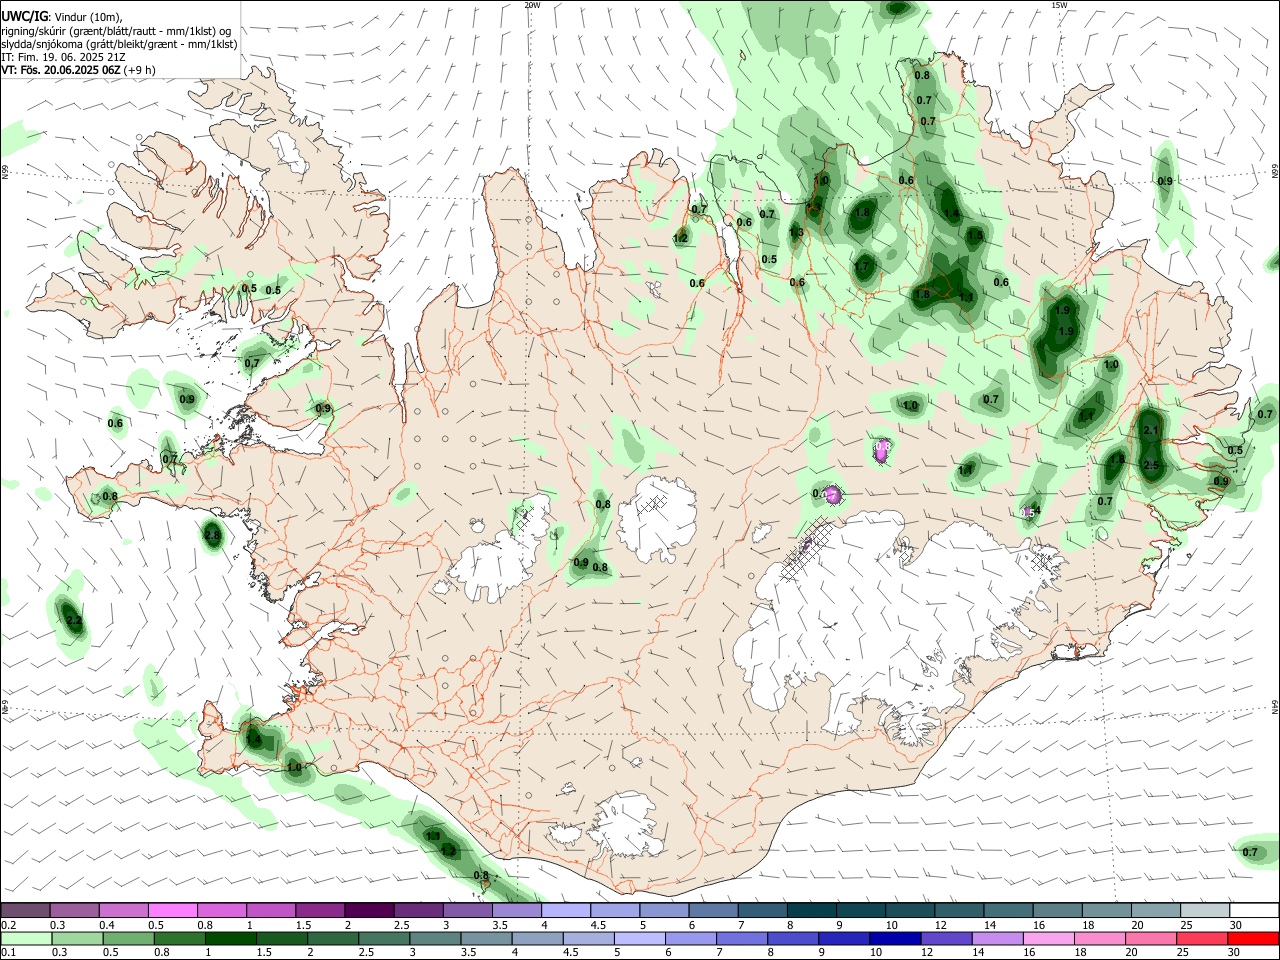Click the 15W longitude label at top
Viewport: 1280px width, 960px height.
coord(1059,5)
